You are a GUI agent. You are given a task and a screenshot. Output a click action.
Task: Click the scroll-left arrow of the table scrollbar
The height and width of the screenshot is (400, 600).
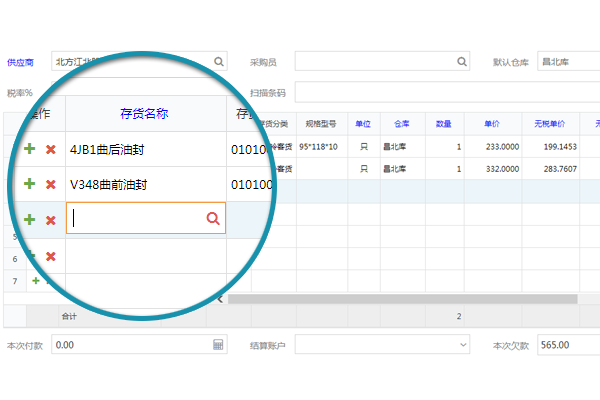tap(220, 299)
